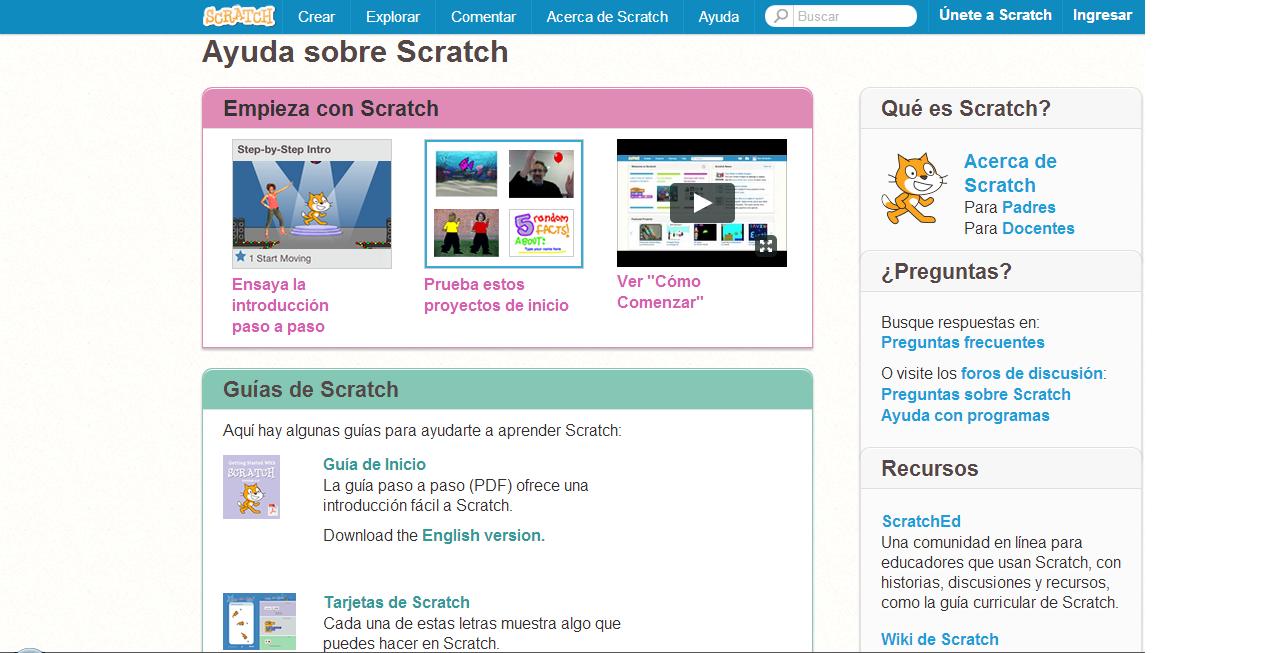This screenshot has width=1263, height=653.
Task: Open Preguntas frecuentes
Action: [962, 342]
